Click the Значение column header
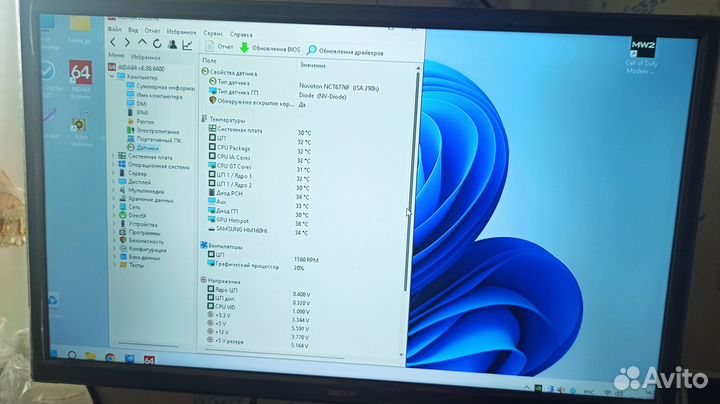 click(x=313, y=65)
